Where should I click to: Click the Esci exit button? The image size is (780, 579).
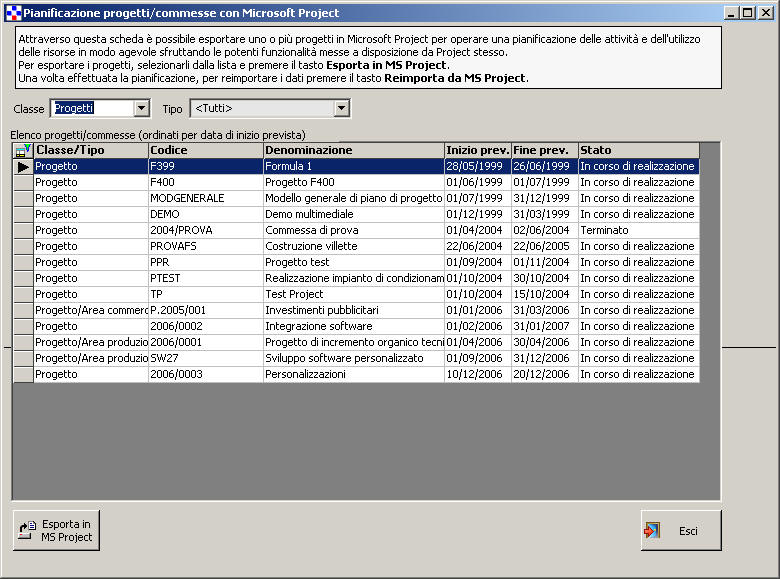click(x=680, y=530)
